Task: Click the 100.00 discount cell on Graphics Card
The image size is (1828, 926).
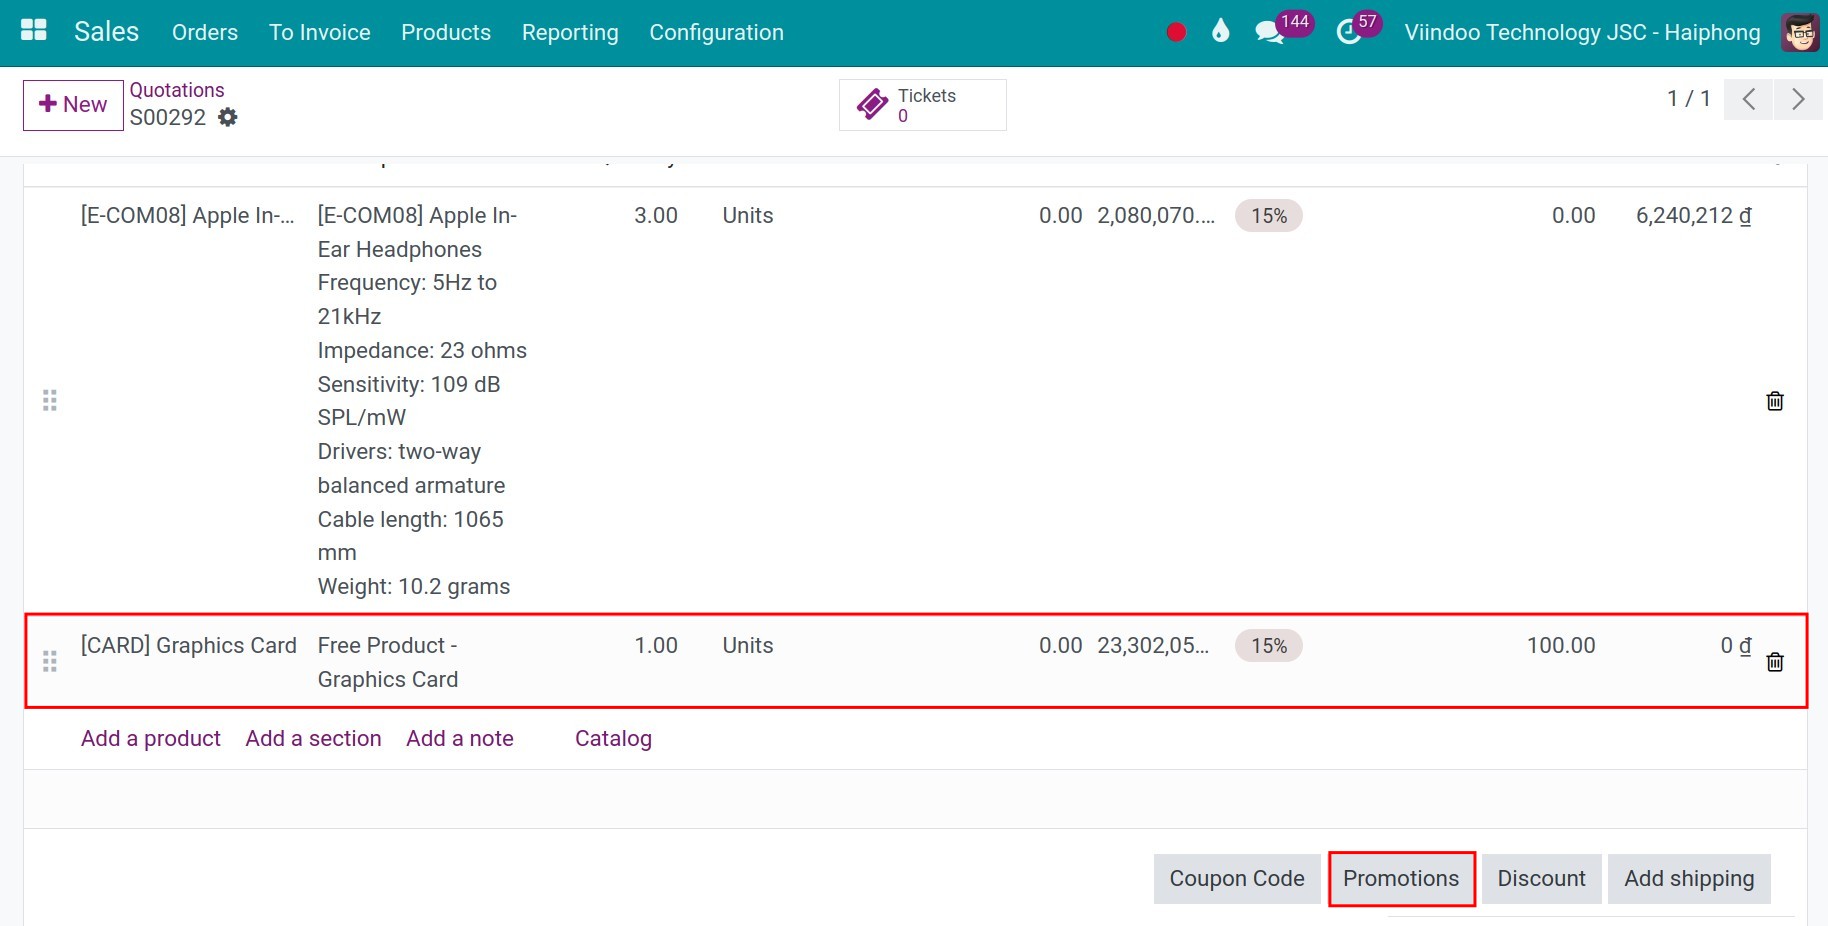Action: click(x=1561, y=646)
